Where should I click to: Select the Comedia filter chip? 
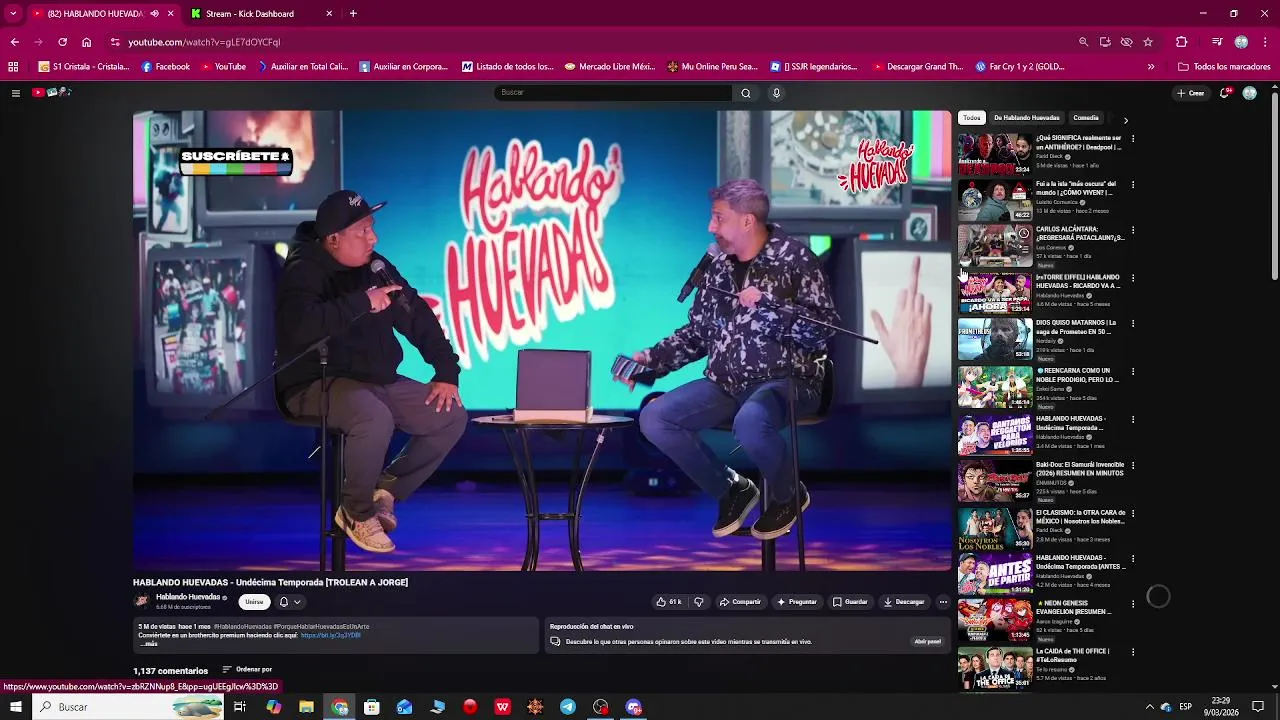(x=1086, y=118)
